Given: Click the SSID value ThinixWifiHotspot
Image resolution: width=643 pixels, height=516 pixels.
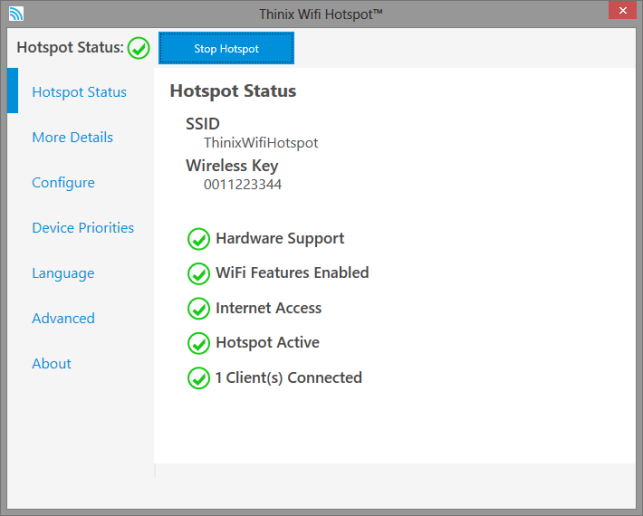Looking at the screenshot, I should [x=261, y=143].
